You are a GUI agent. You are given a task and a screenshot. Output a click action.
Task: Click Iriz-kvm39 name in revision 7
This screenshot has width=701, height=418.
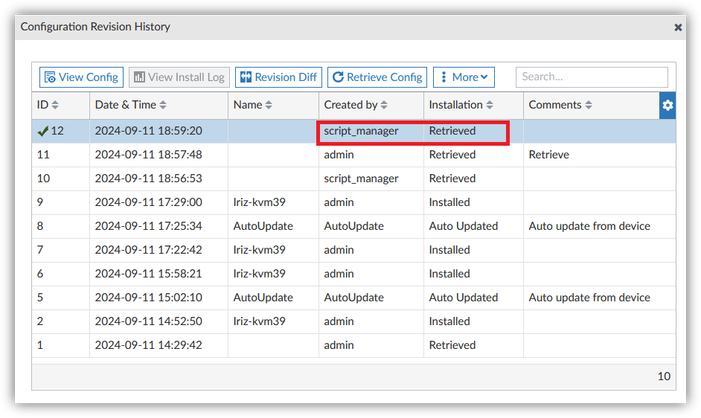(x=259, y=250)
